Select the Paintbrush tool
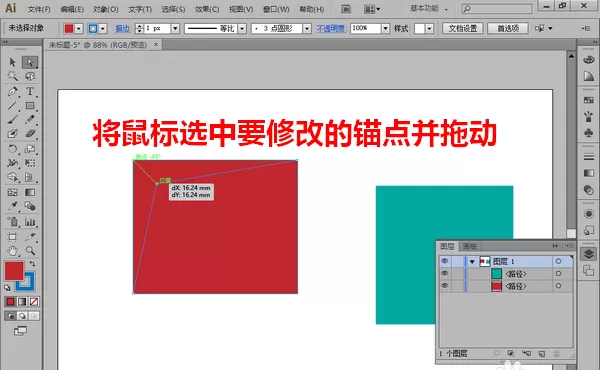 tap(13, 119)
